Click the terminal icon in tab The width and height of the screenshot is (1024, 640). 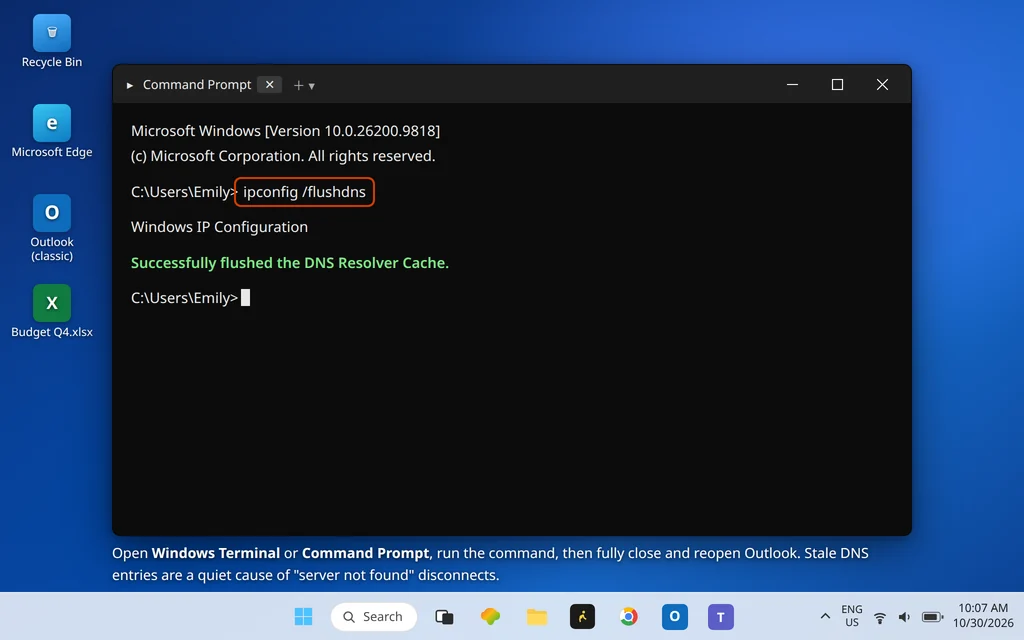pyautogui.click(x=129, y=86)
